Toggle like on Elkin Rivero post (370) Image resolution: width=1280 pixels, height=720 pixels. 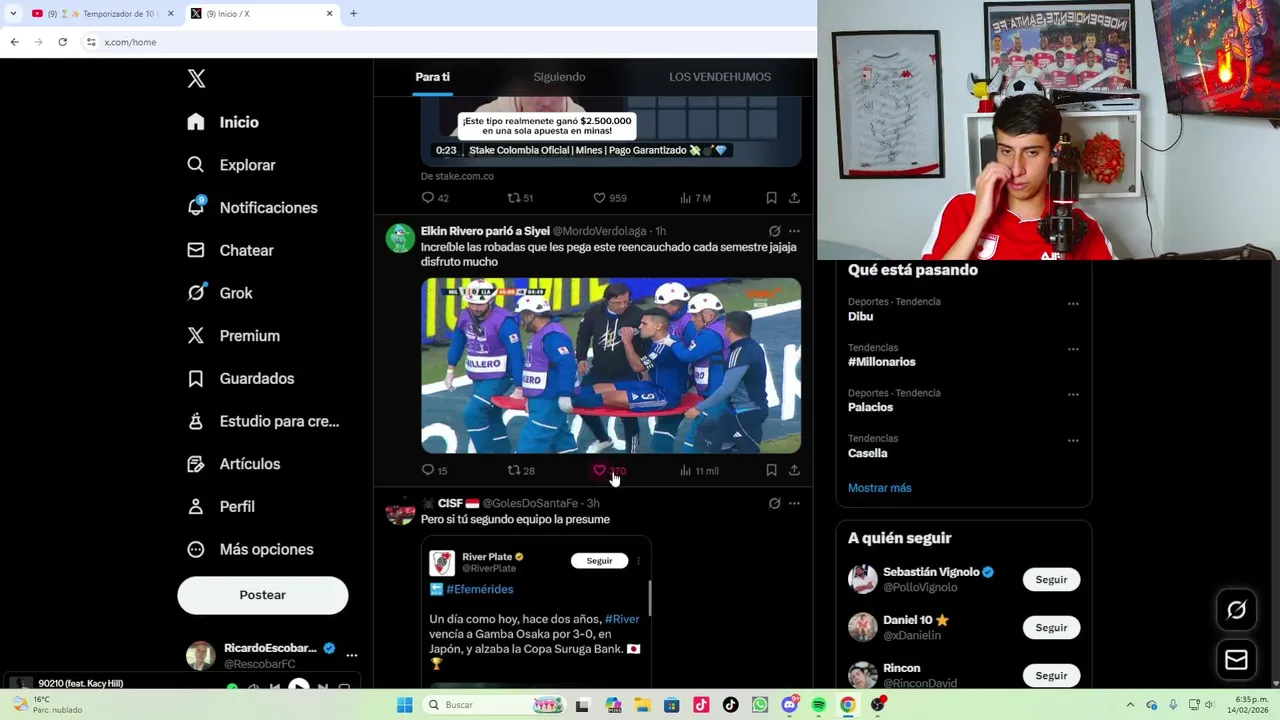(609, 470)
